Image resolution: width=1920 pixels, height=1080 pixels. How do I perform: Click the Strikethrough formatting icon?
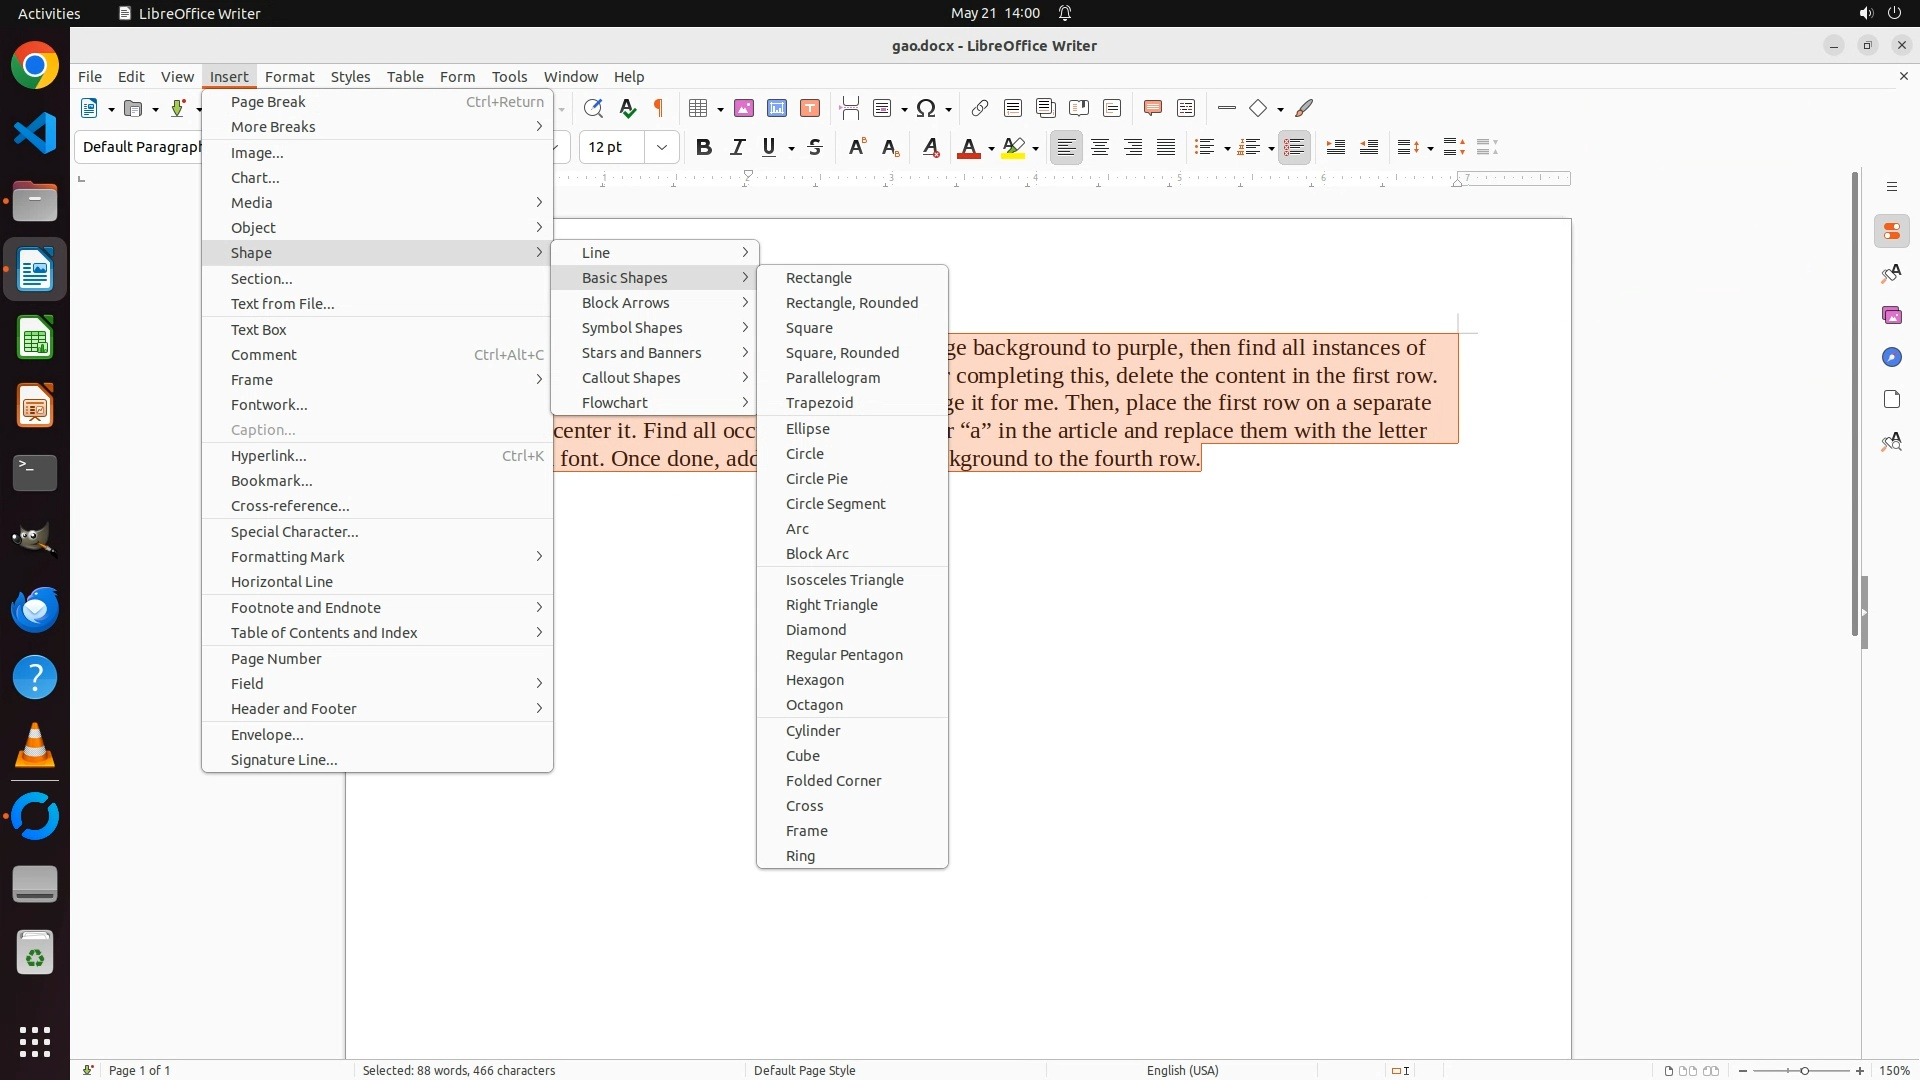(815, 148)
